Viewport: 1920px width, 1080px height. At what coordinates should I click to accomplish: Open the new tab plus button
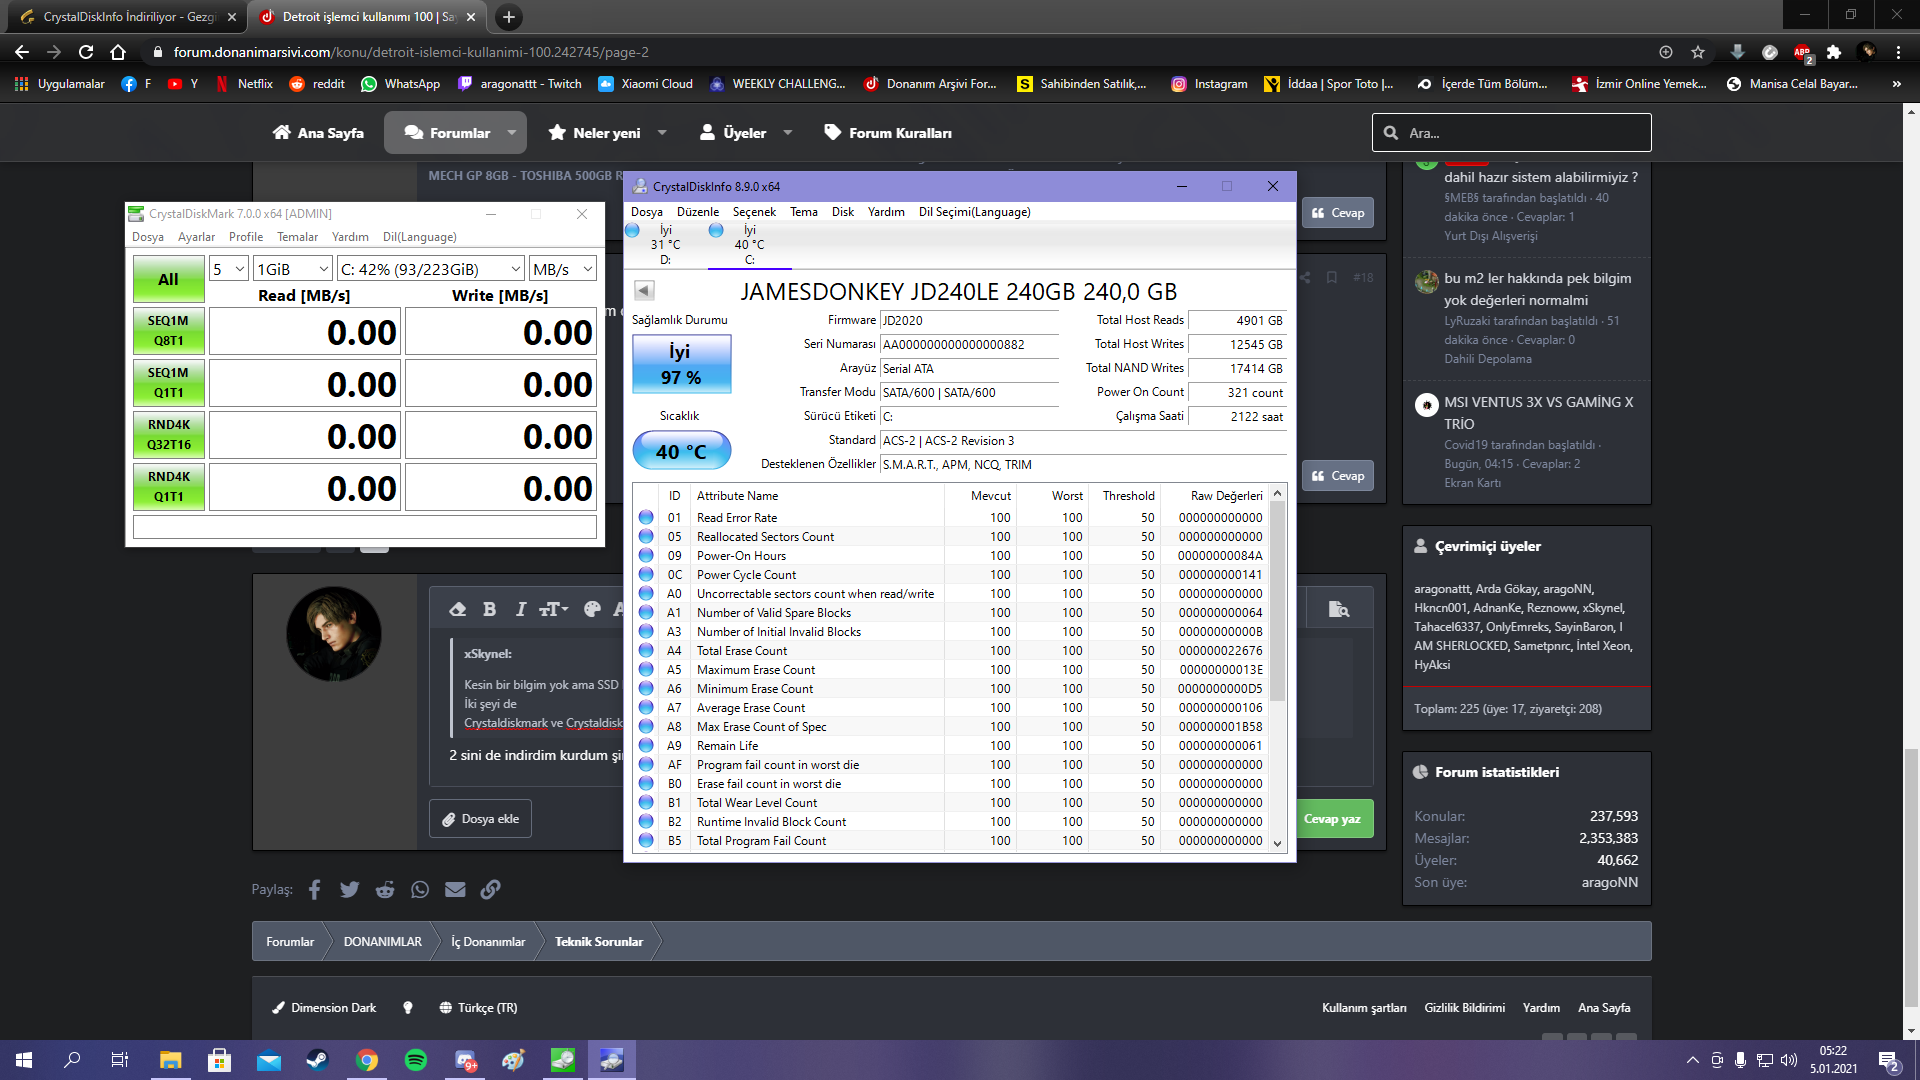(x=509, y=17)
